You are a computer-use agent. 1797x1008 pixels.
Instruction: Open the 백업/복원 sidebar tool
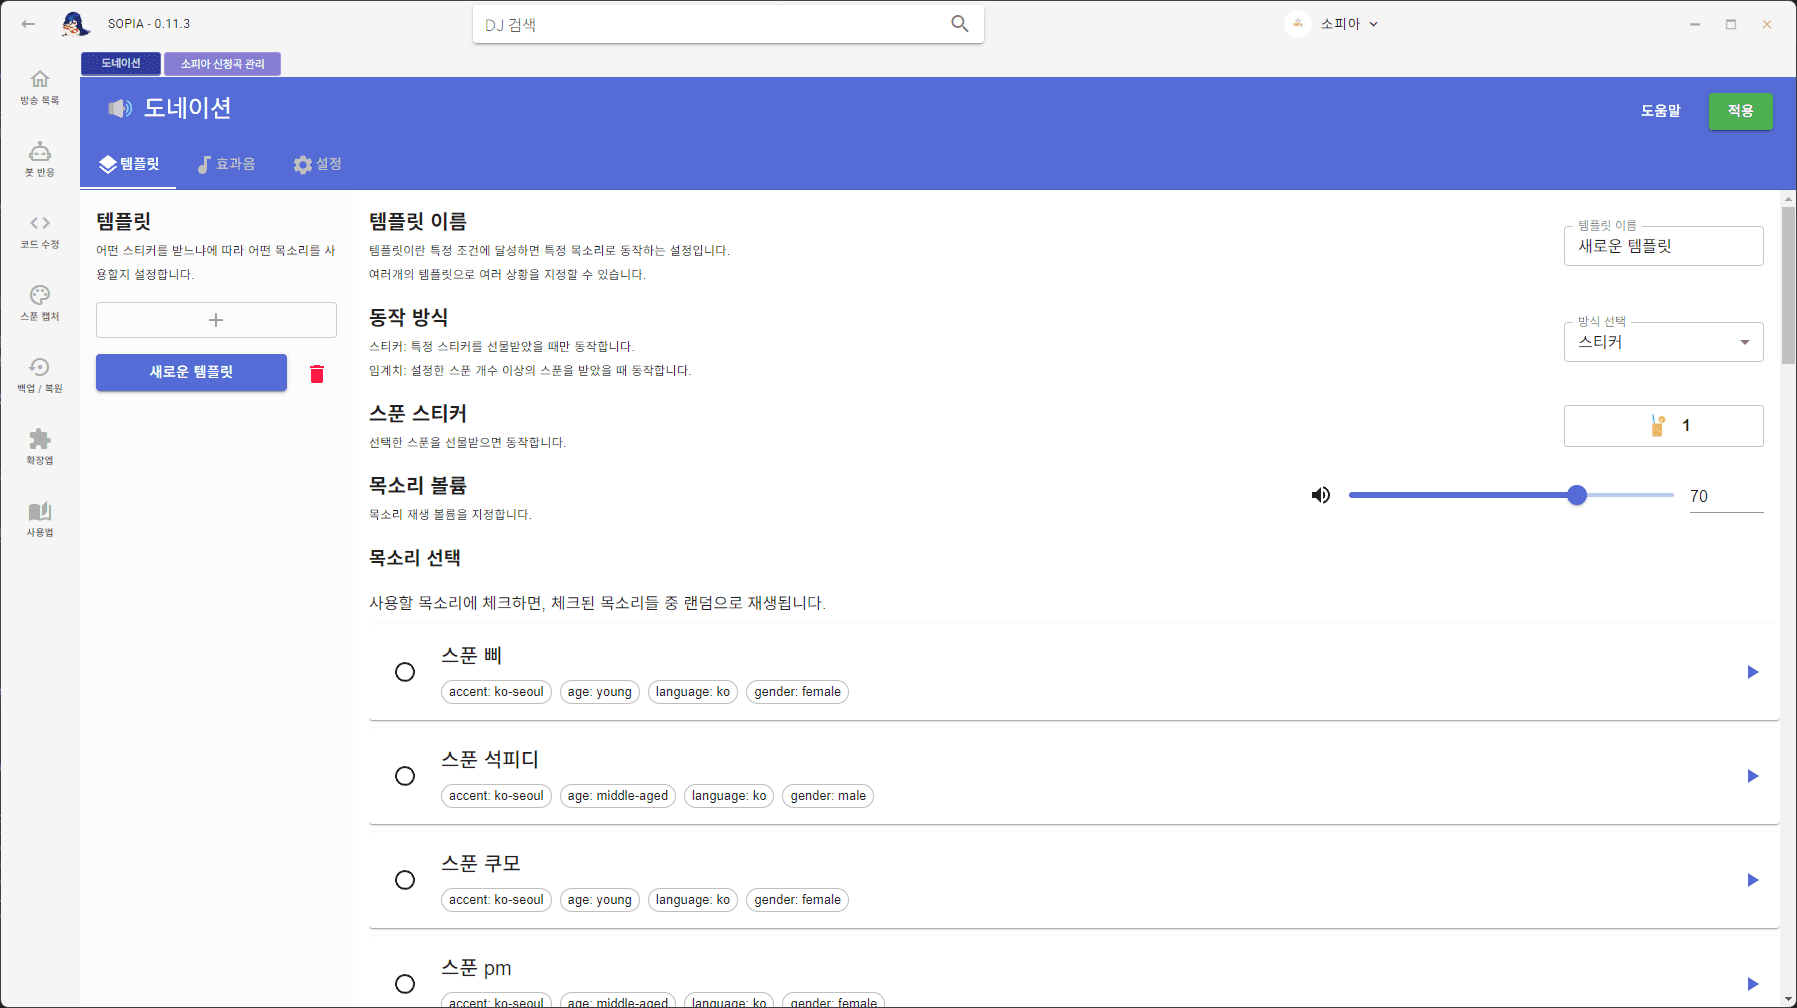39,373
